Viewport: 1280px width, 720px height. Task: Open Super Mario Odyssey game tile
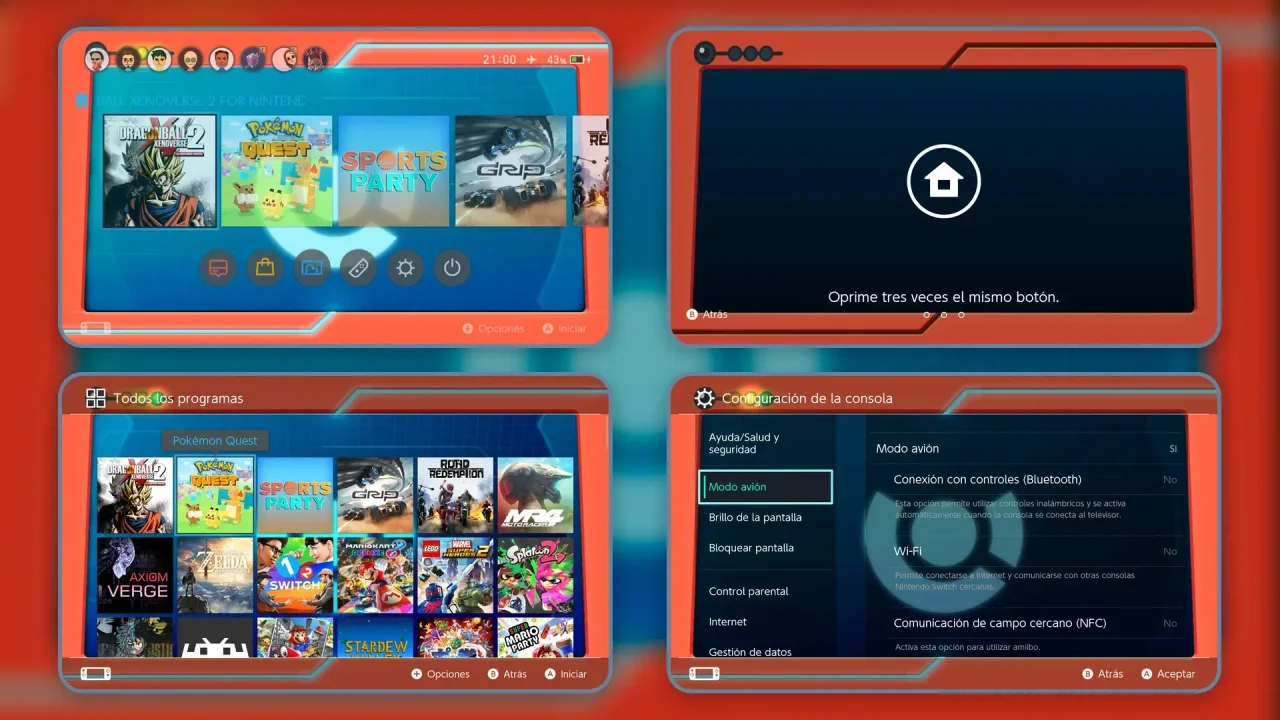pyautogui.click(x=295, y=637)
